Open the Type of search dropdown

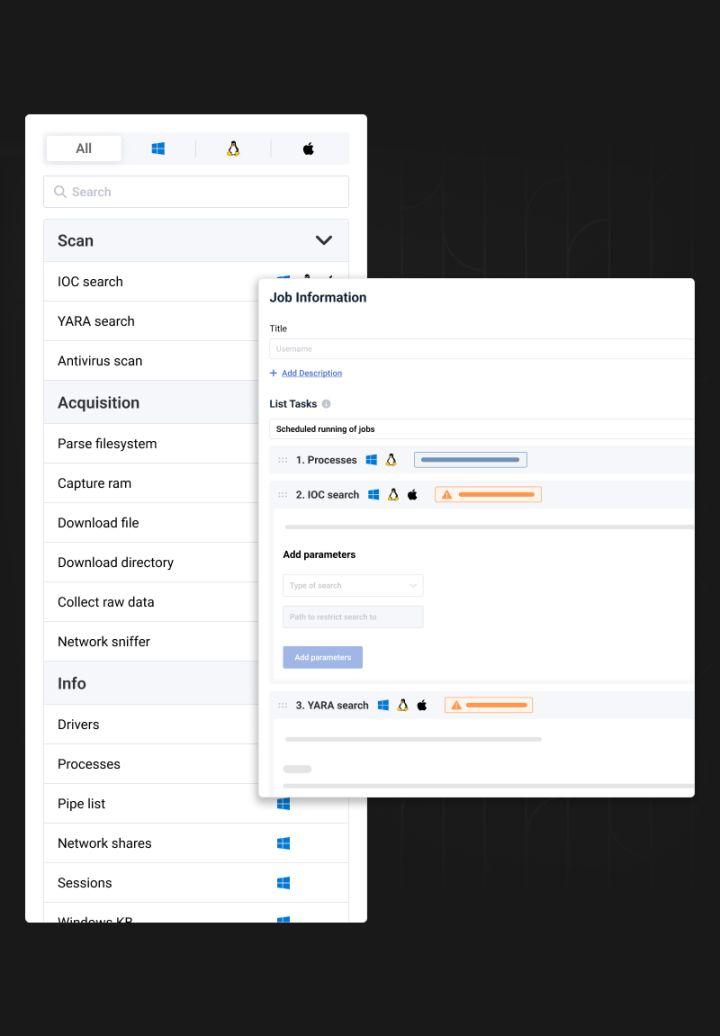352,585
